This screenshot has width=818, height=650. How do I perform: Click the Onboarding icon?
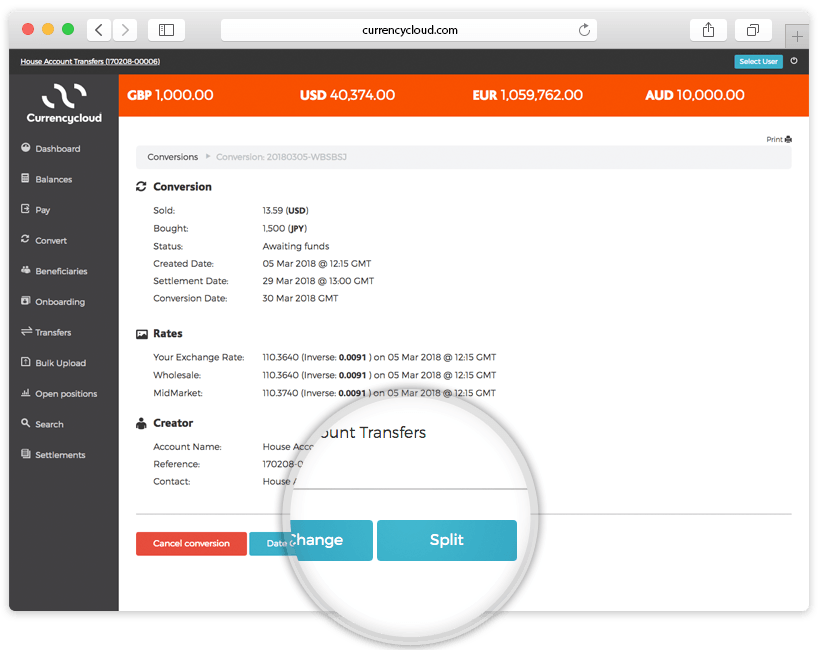coord(25,300)
